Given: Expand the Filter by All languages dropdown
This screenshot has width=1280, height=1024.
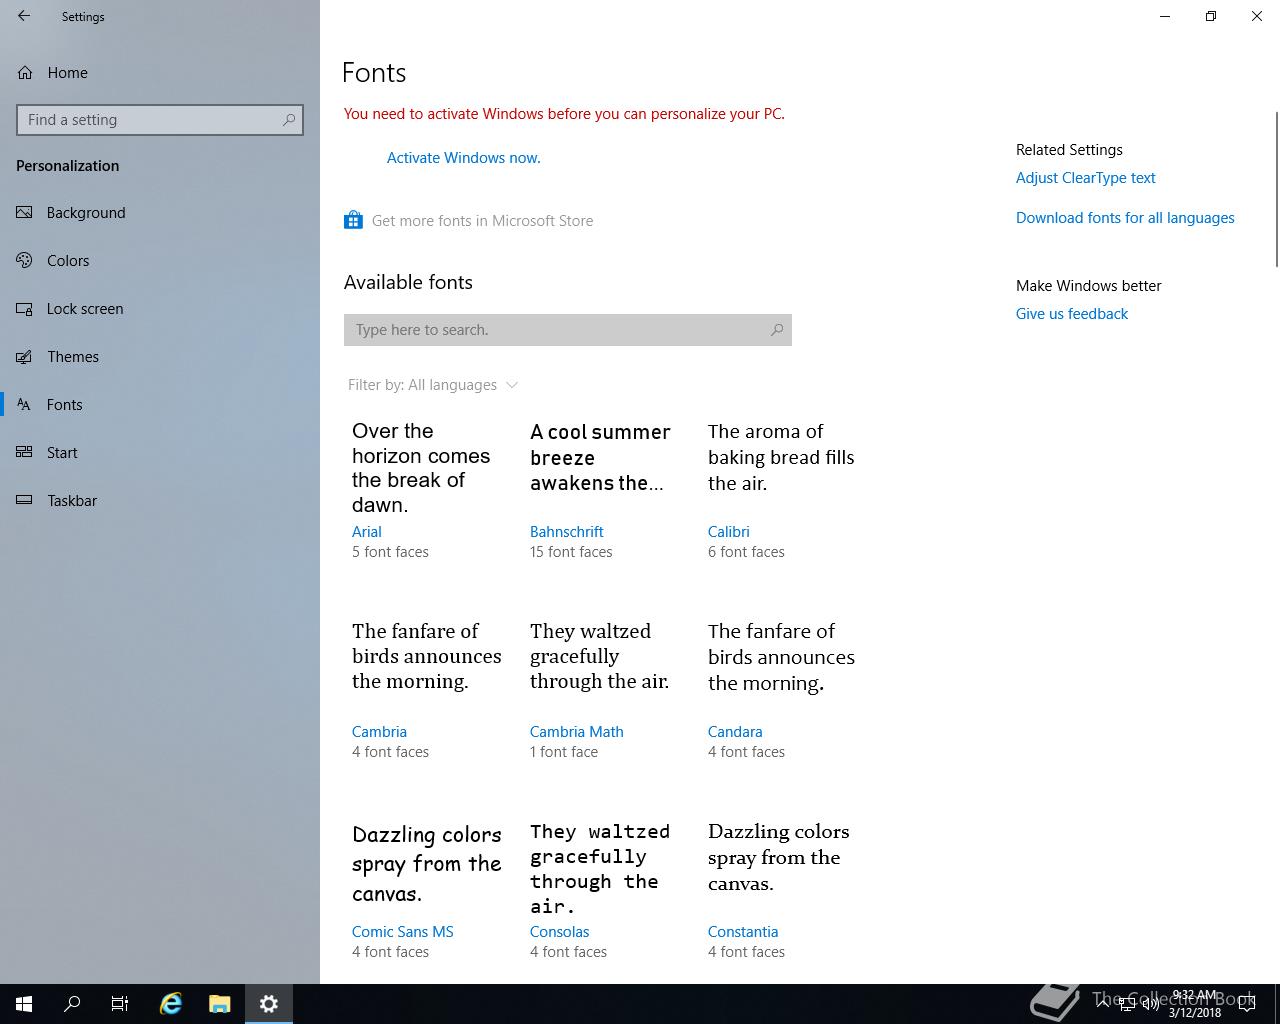Looking at the screenshot, I should [433, 385].
